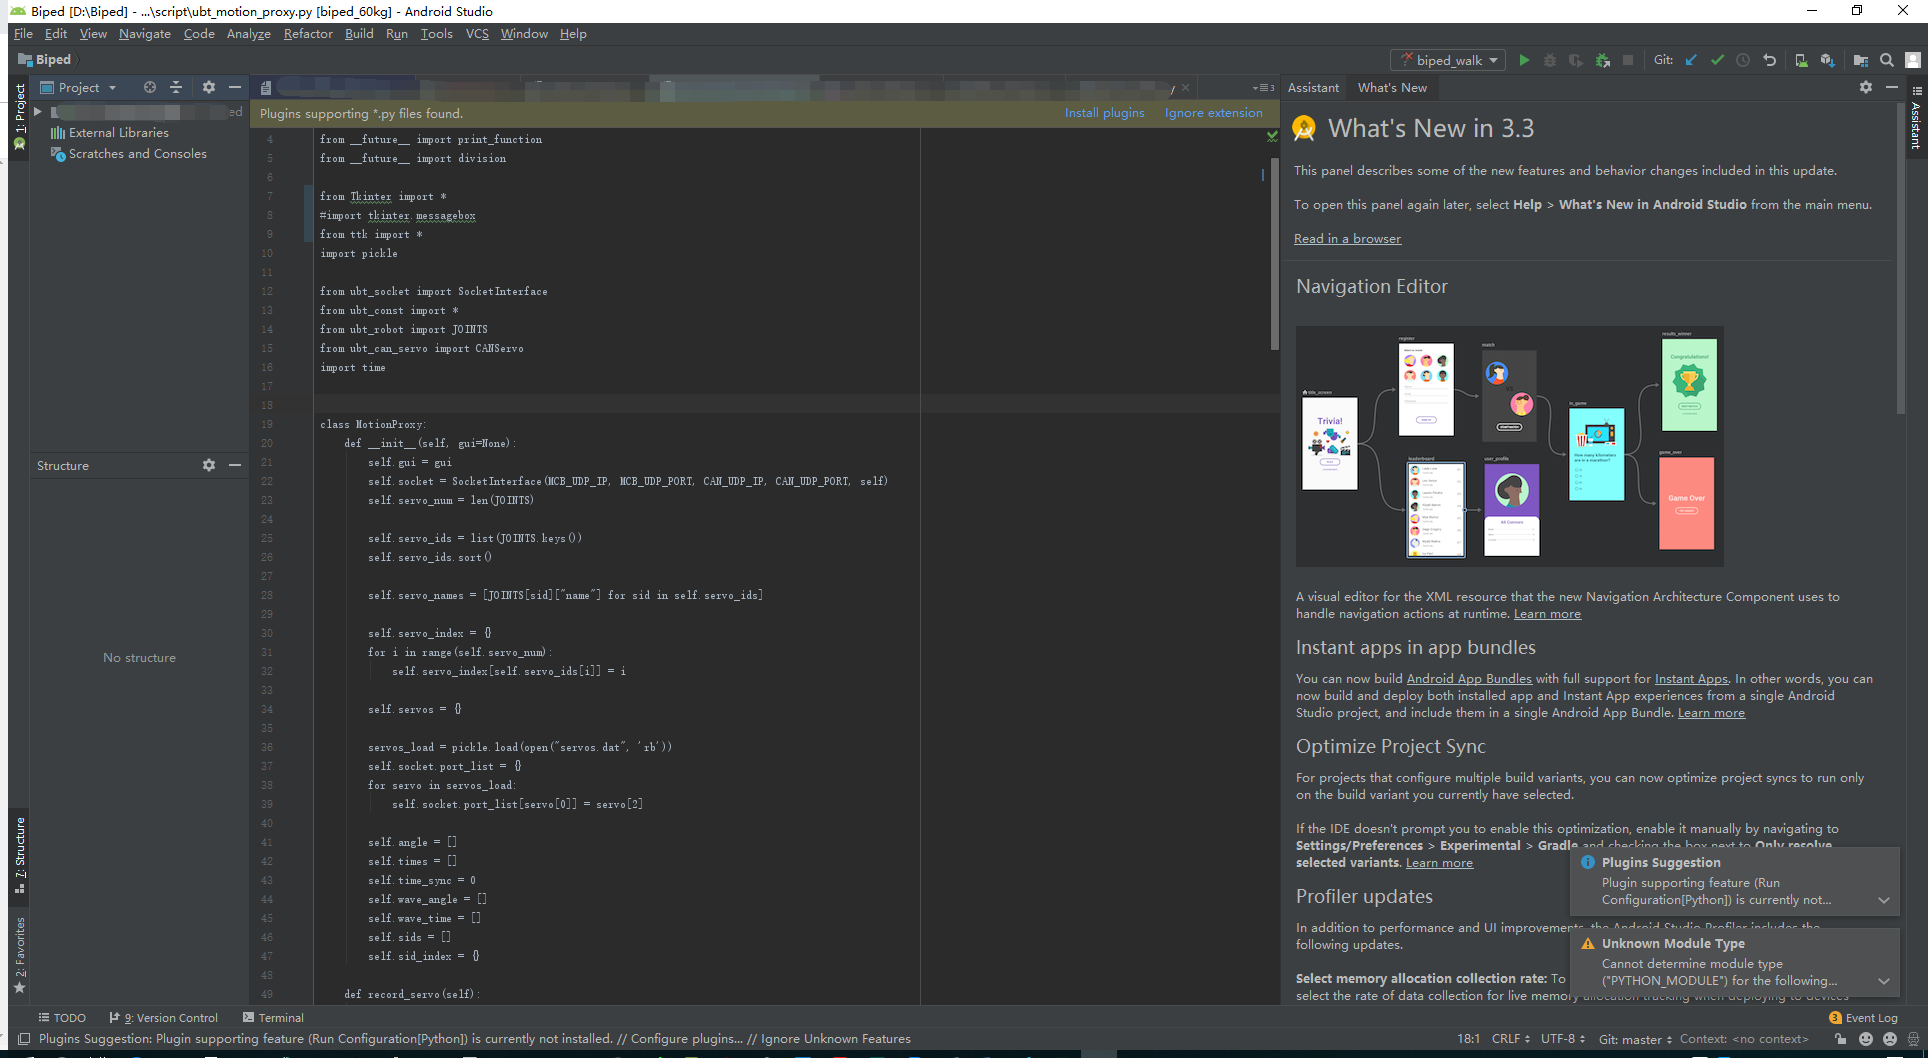The width and height of the screenshot is (1928, 1058).
Task: Revert changes with the Git rollback icon
Action: coord(1769,60)
